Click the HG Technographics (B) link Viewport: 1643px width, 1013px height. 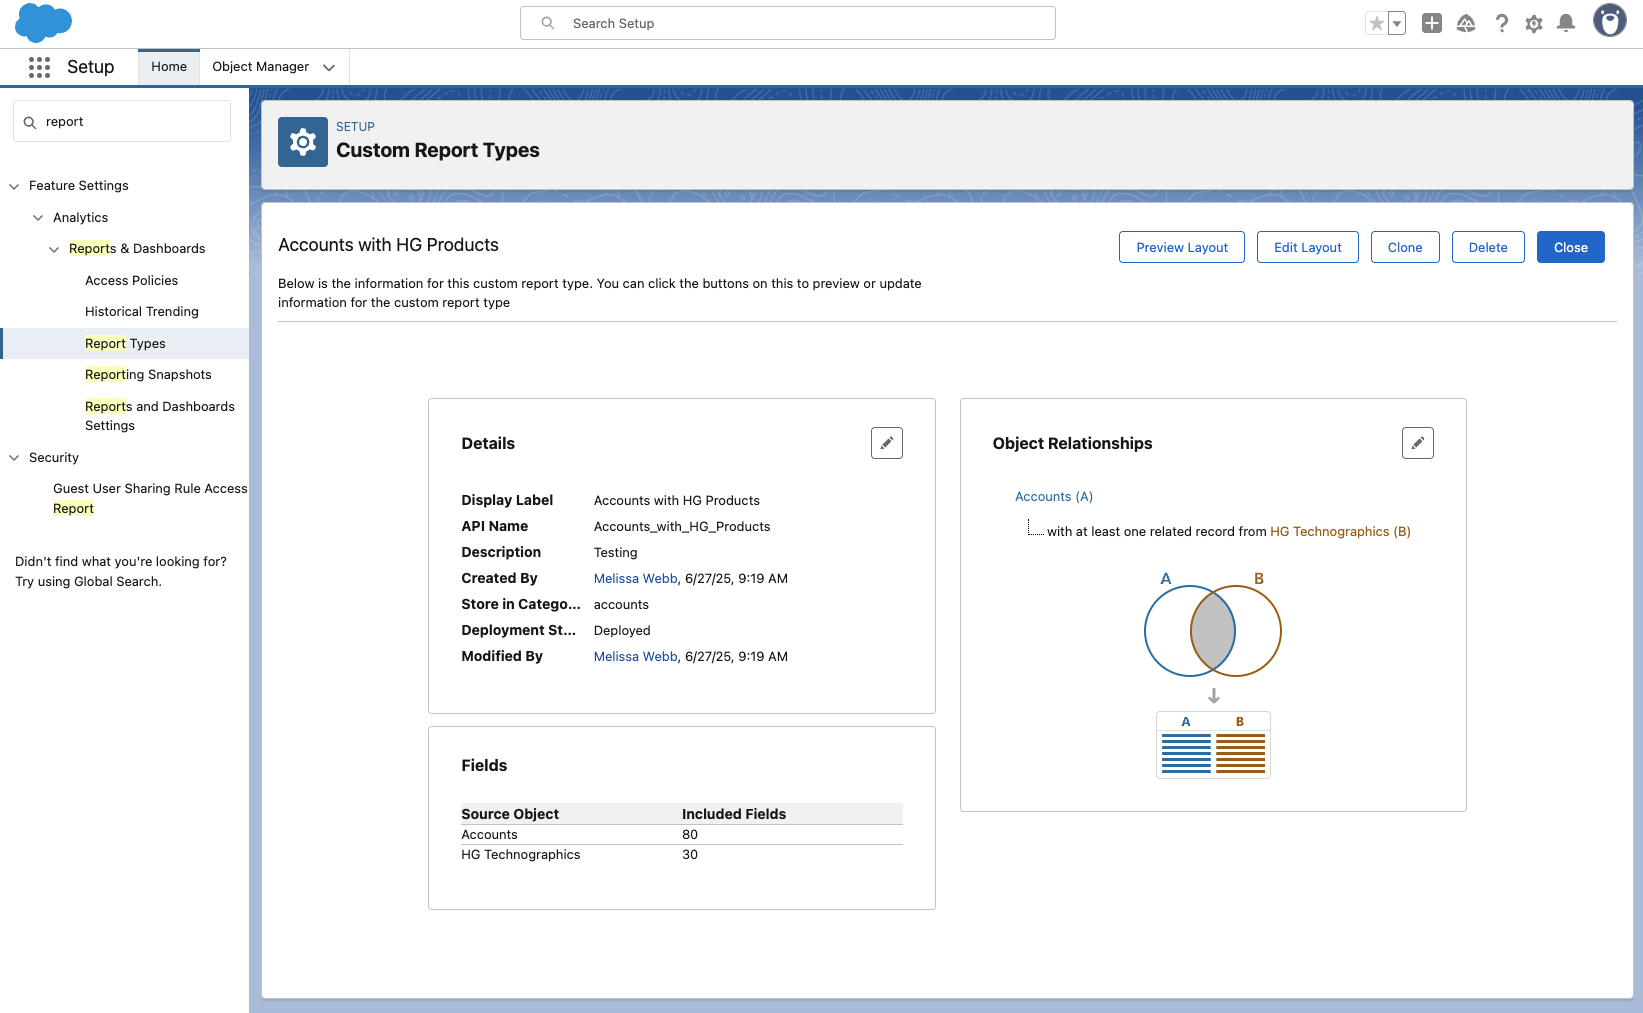pyautogui.click(x=1340, y=532)
